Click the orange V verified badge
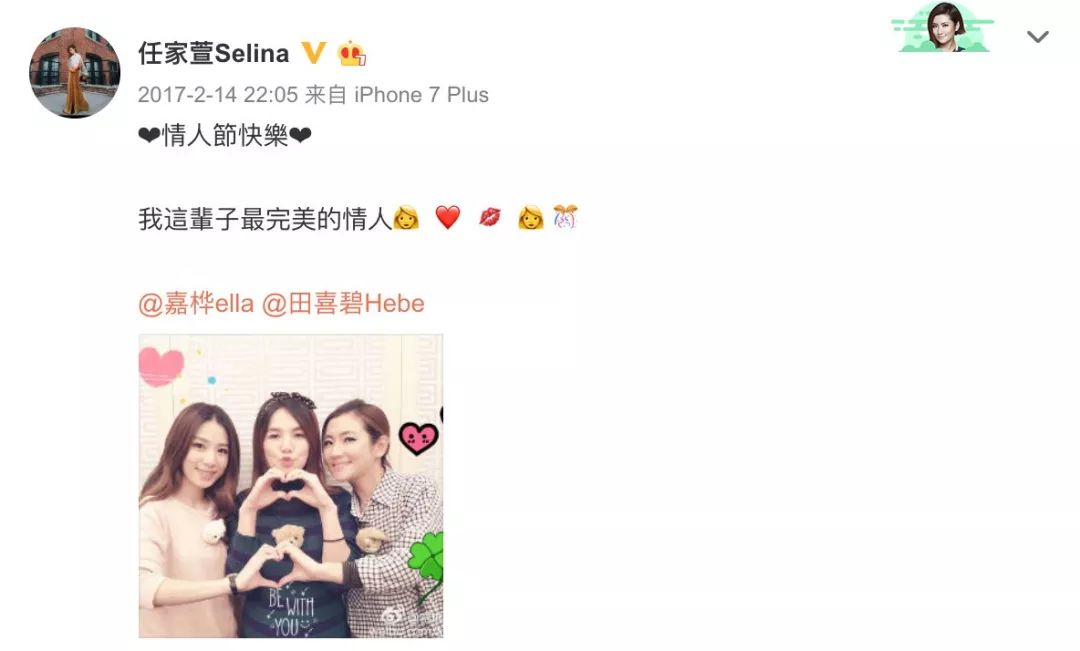 point(313,52)
